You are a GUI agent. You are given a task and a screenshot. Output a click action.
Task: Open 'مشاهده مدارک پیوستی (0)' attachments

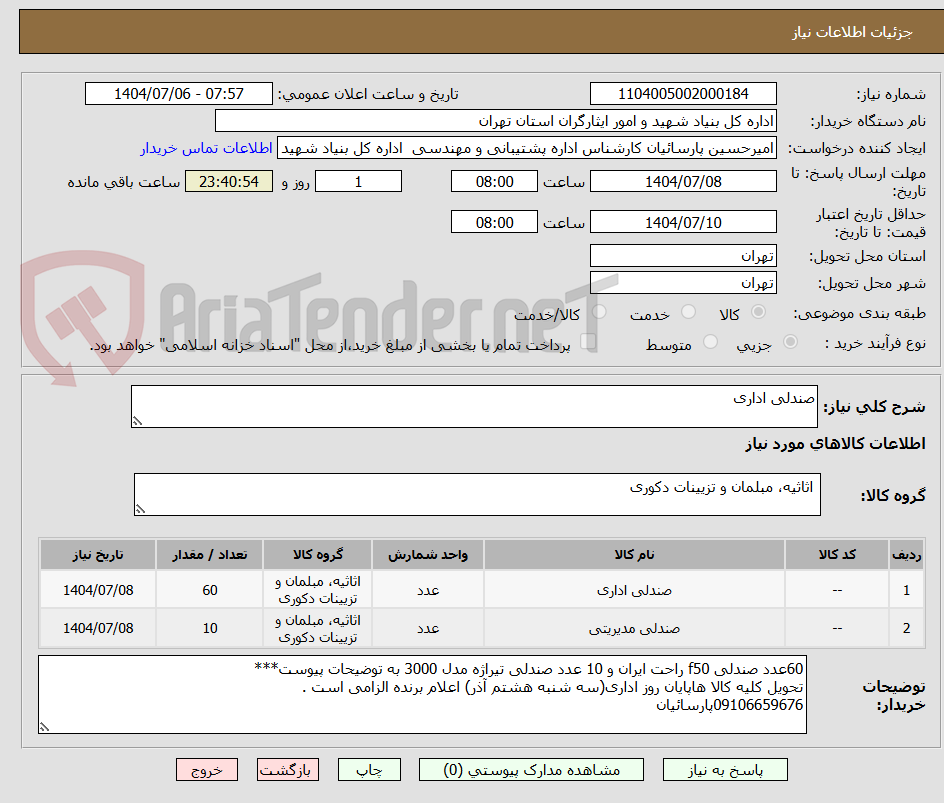coord(531,770)
